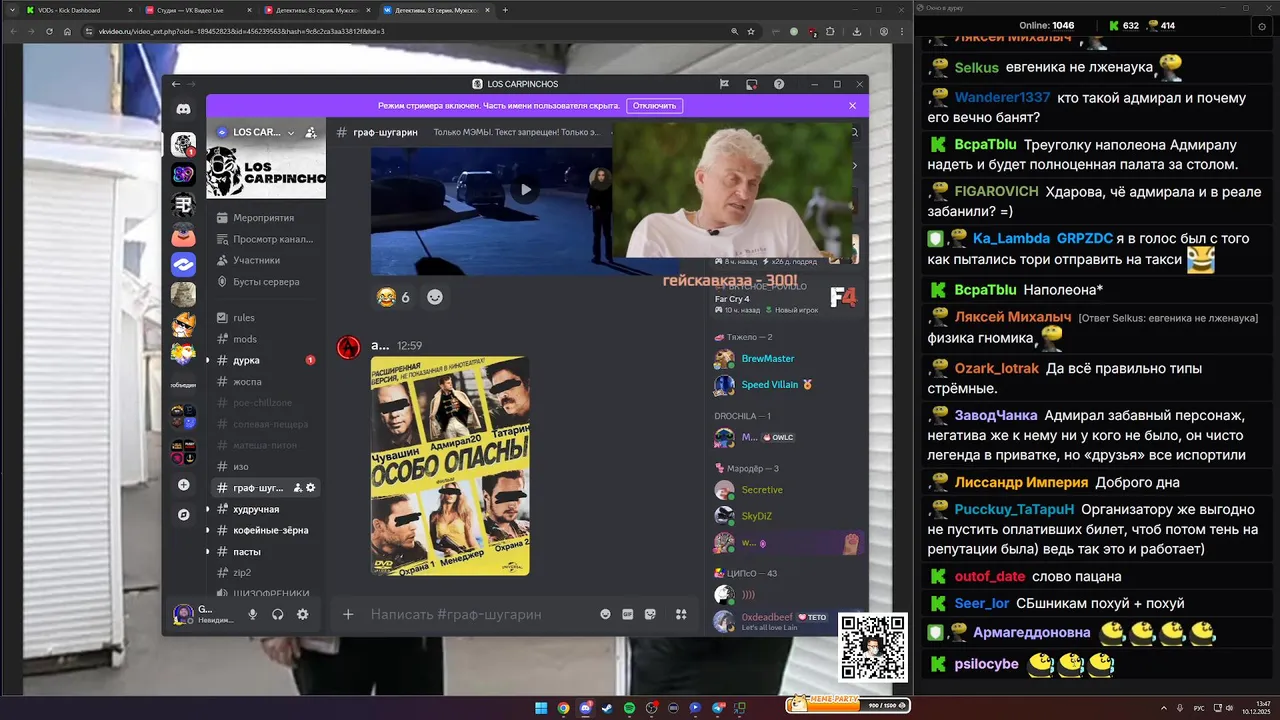Click username Wanderer1337 in chat window

coord(1002,98)
